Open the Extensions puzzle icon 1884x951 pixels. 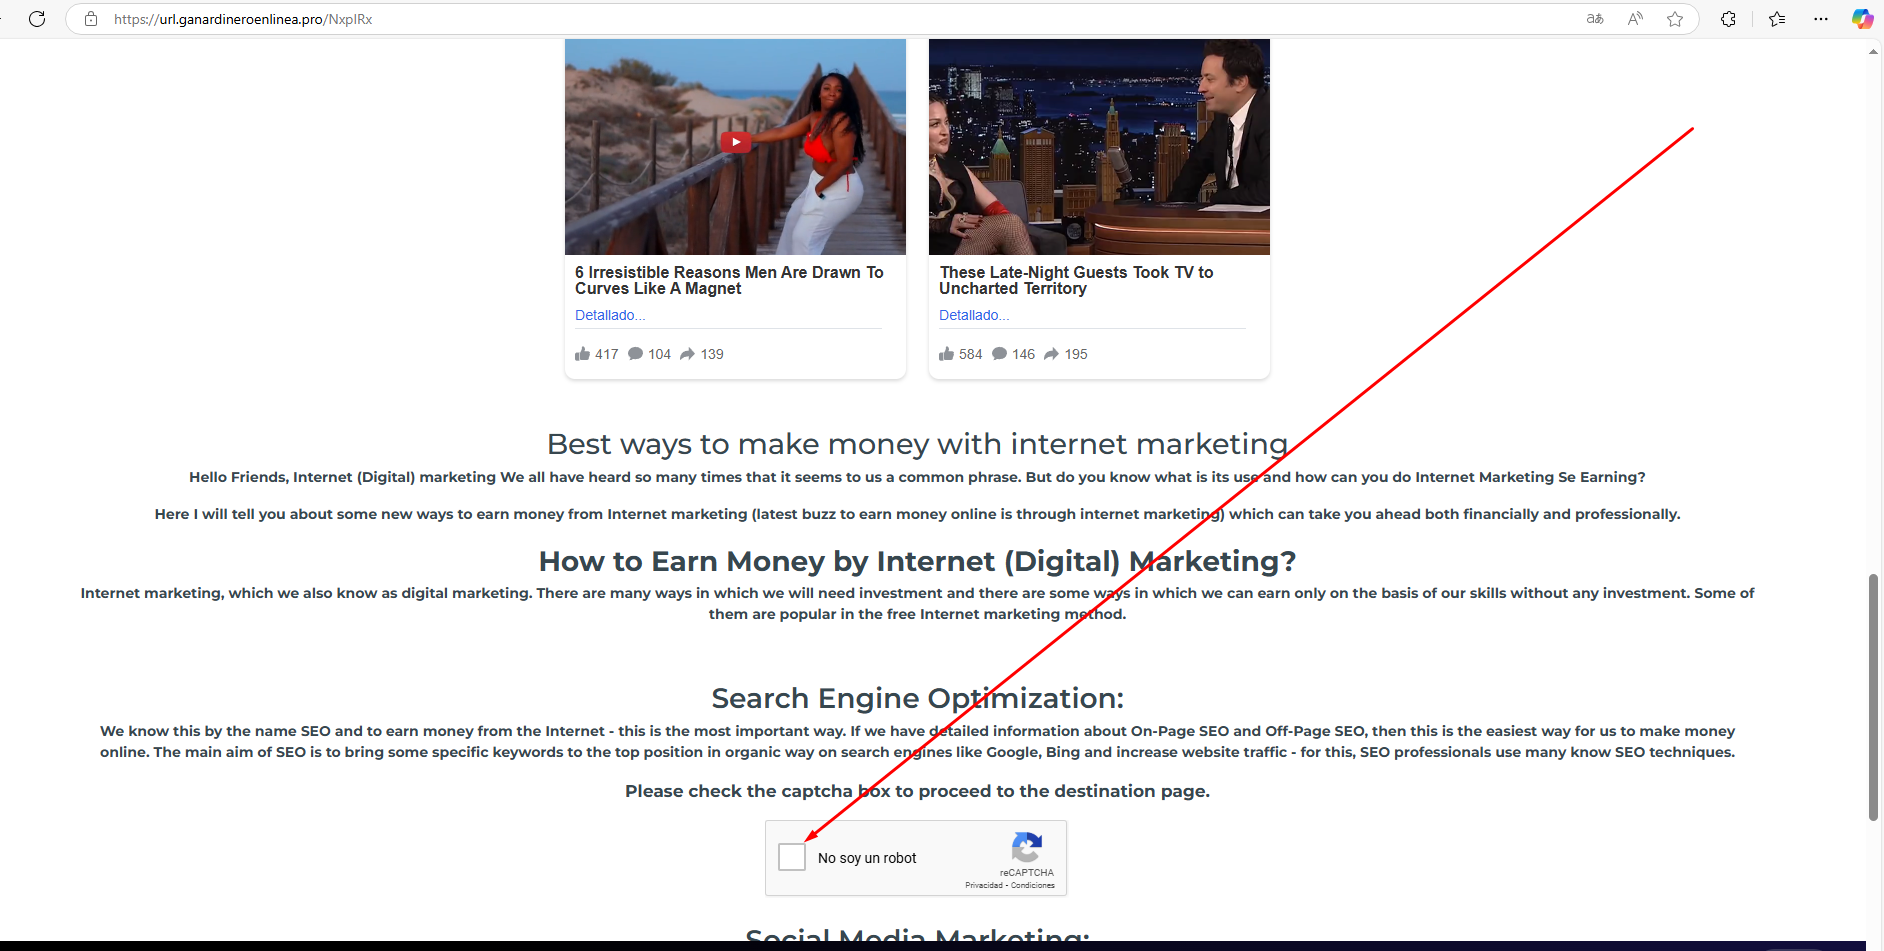(1728, 19)
